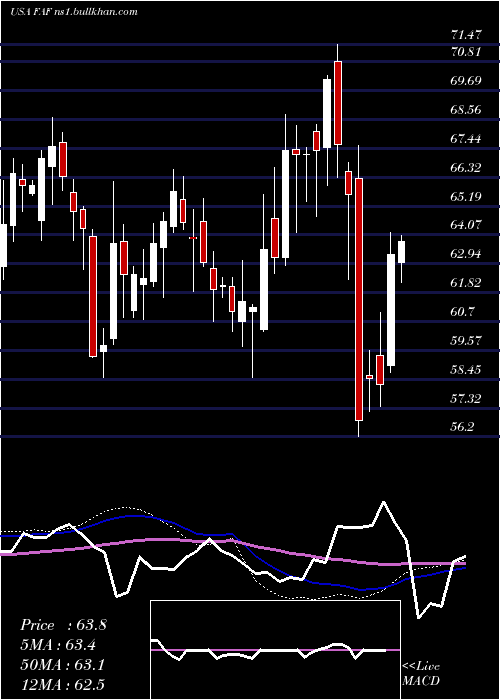
Task: Click the '<<Live MACD' label
Action: (421, 674)
